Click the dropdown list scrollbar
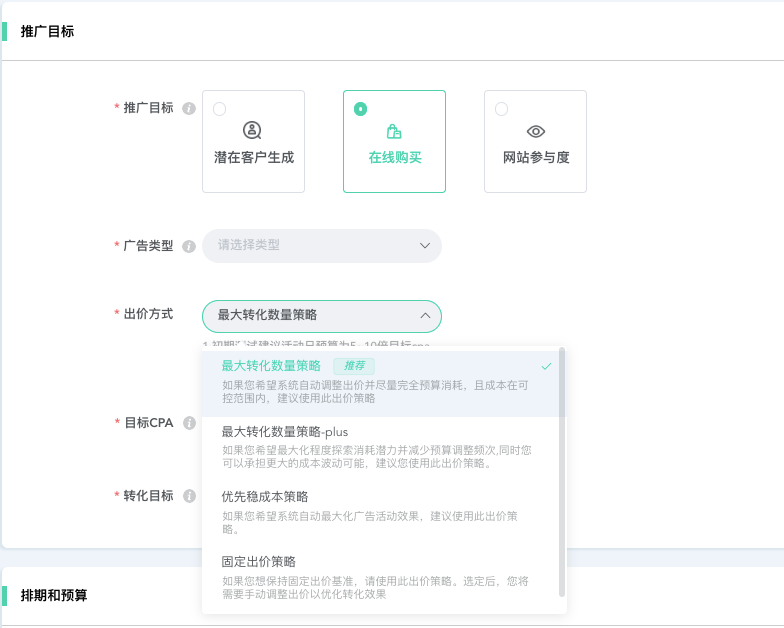The width and height of the screenshot is (784, 628). (x=562, y=470)
